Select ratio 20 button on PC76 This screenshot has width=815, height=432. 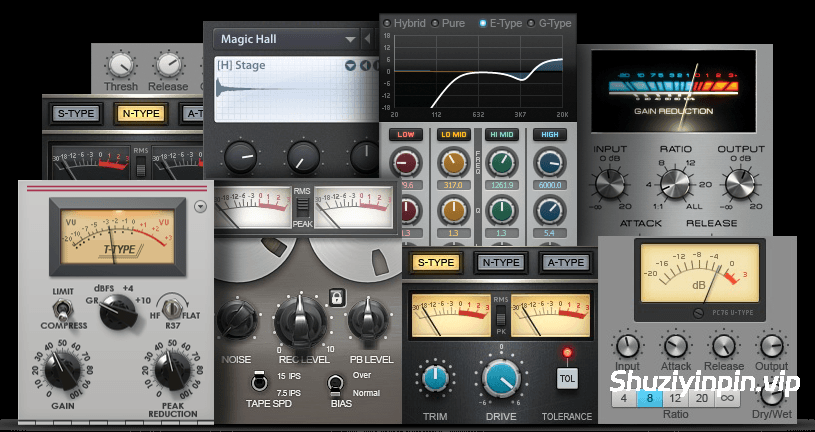point(702,399)
